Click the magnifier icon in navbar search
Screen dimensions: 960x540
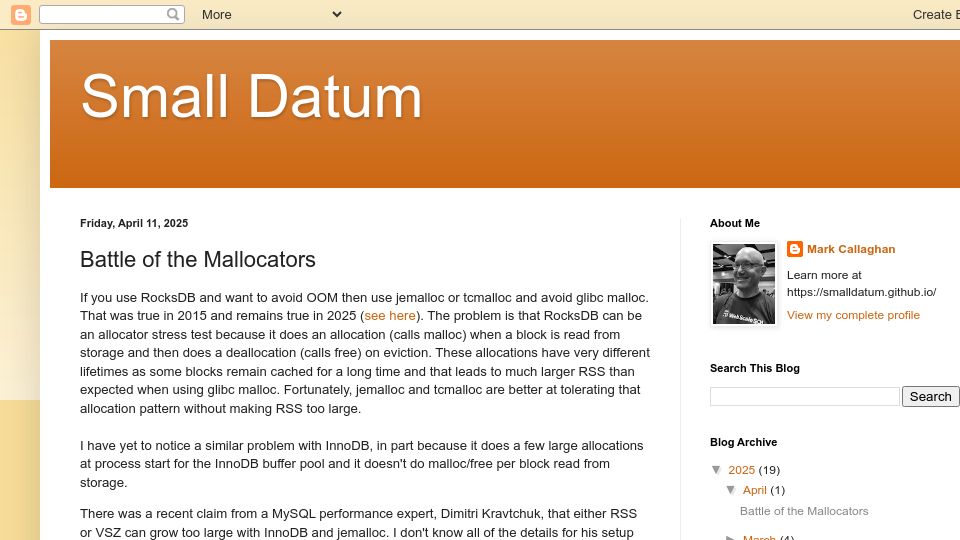point(173,14)
